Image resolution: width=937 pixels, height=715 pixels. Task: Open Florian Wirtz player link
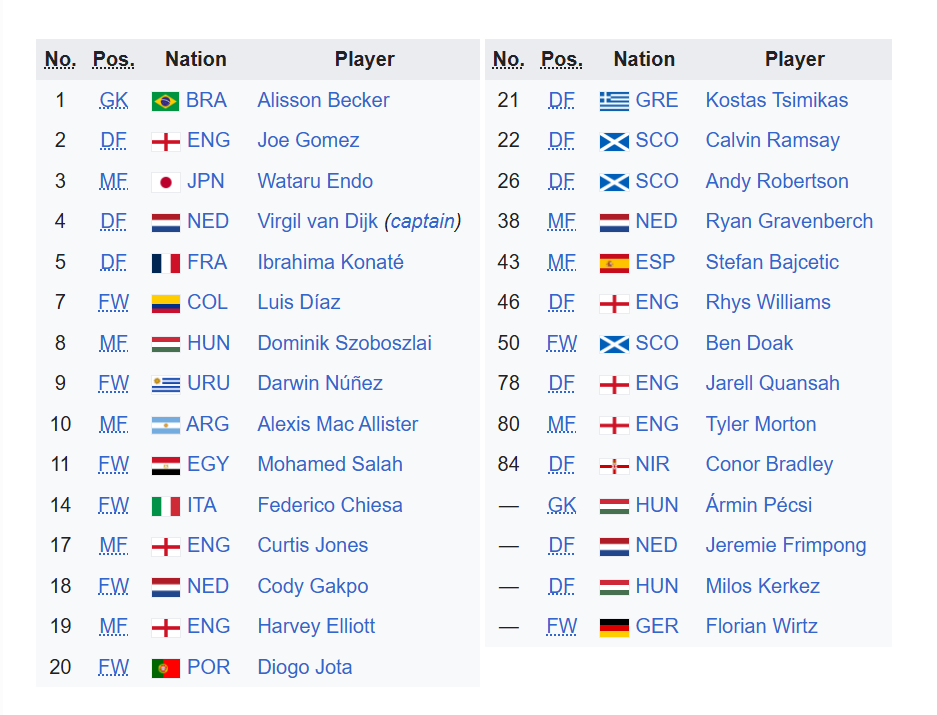[x=761, y=626]
